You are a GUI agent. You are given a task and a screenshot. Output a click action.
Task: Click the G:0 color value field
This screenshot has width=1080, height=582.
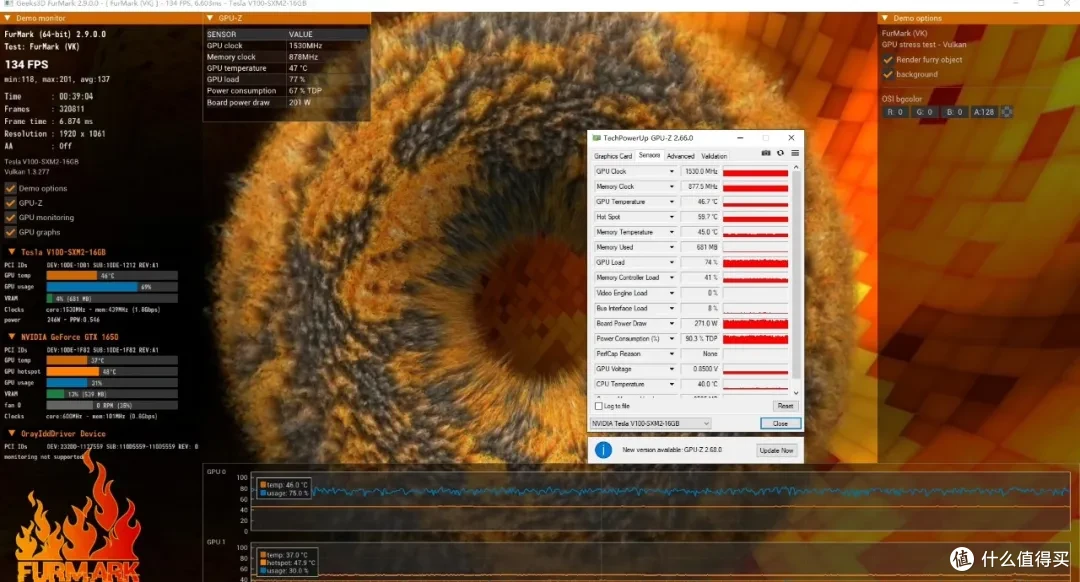tap(924, 112)
